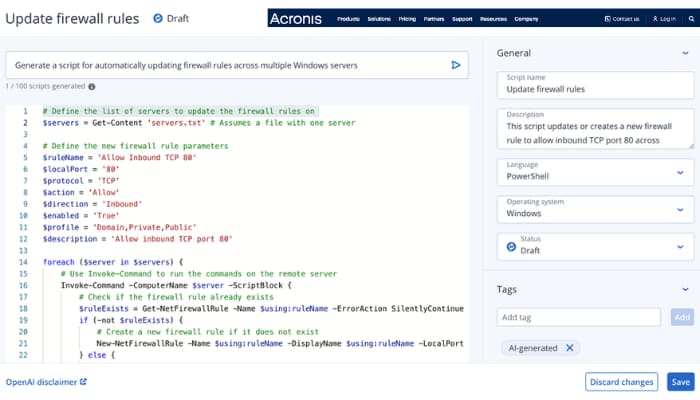Click the 'New-NetFirewallRule' code on line 21
This screenshot has width=700, height=400.
280,343
